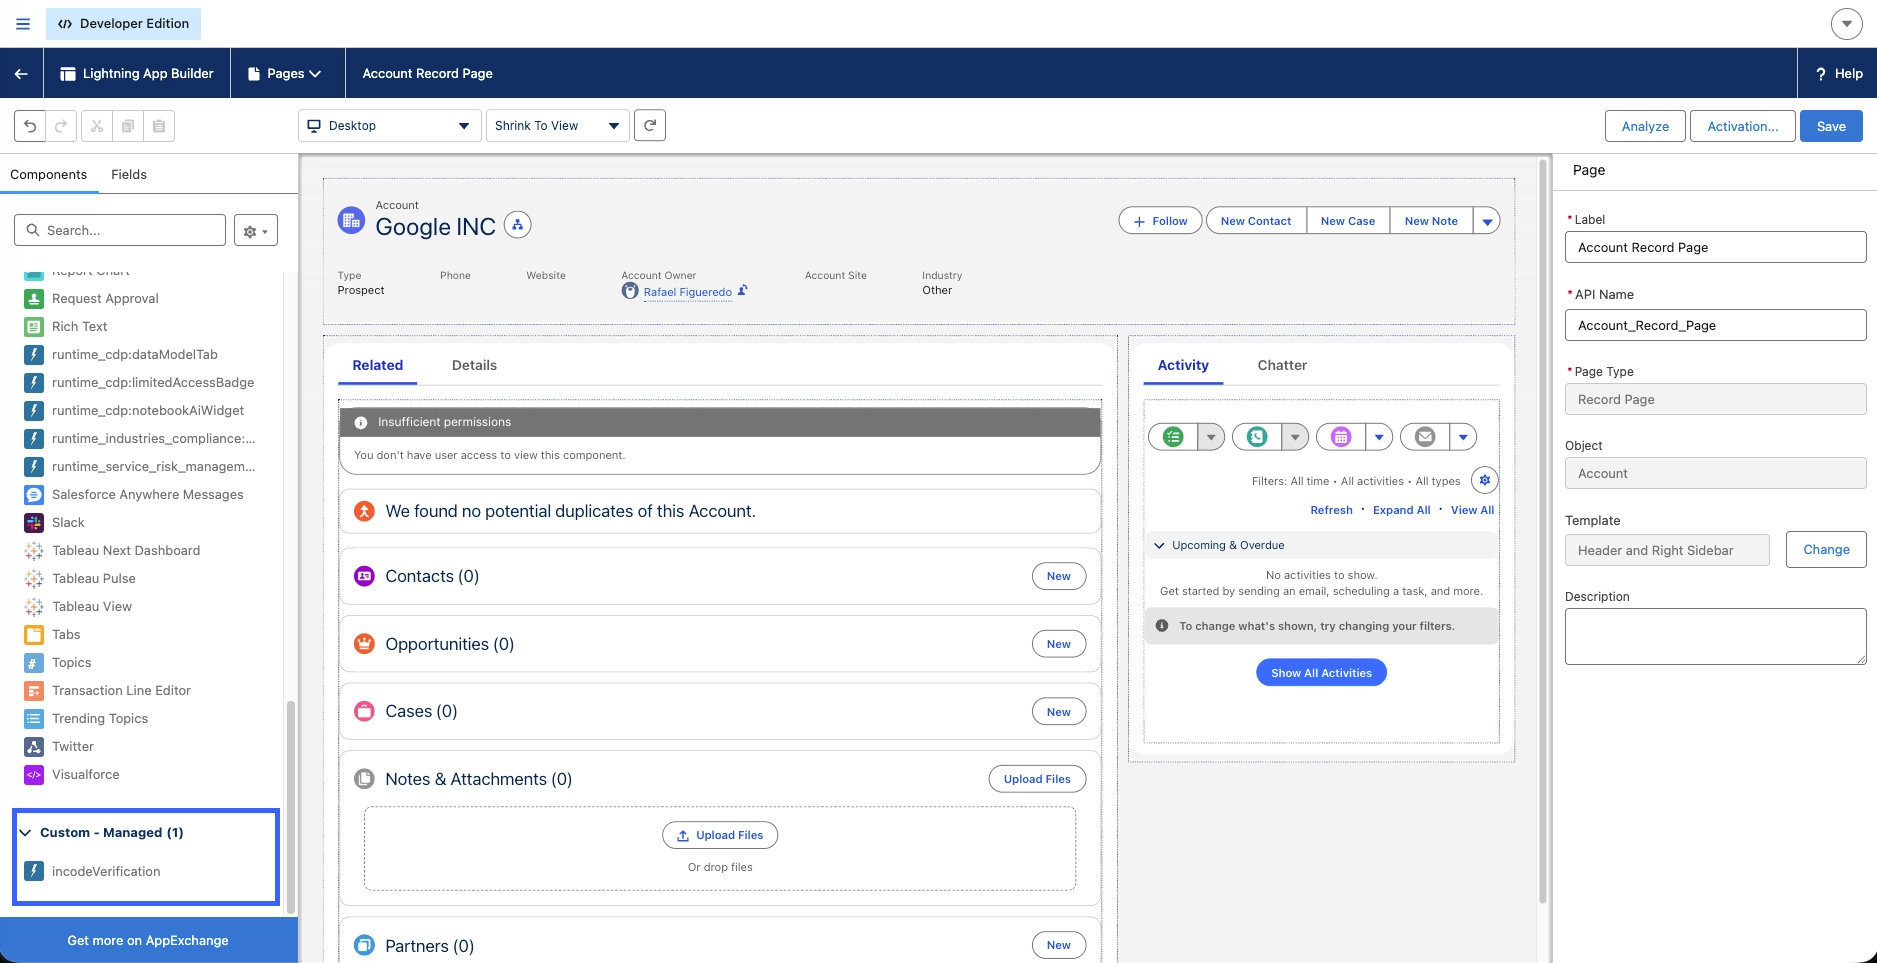
Task: Click the New Contact button
Action: click(x=1256, y=221)
